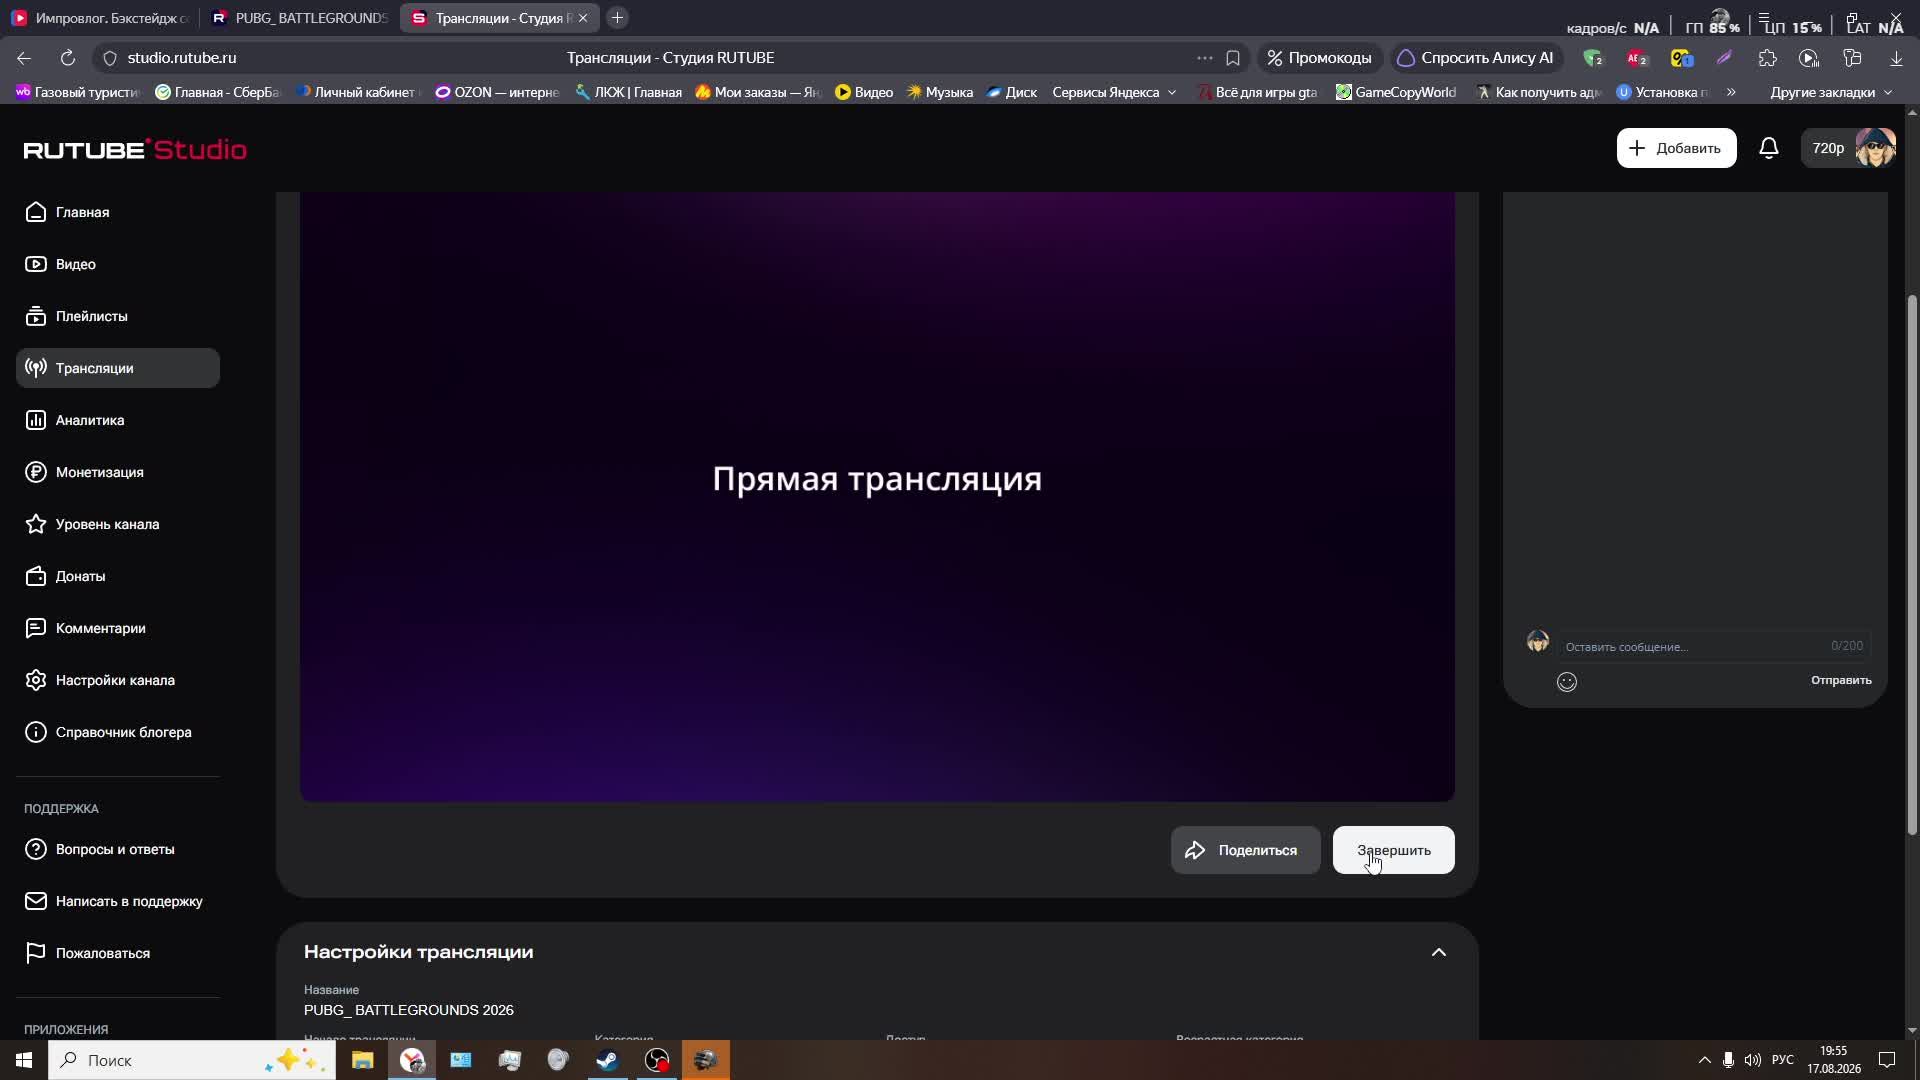Viewport: 1920px width, 1080px height.
Task: Click the Добавить button
Action: (x=1676, y=148)
